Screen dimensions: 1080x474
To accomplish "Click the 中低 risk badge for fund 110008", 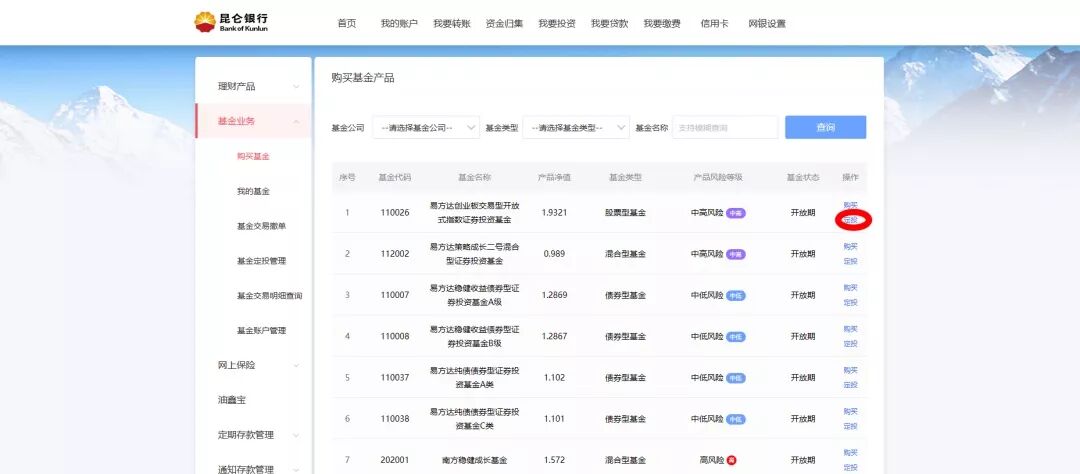I will (x=736, y=337).
